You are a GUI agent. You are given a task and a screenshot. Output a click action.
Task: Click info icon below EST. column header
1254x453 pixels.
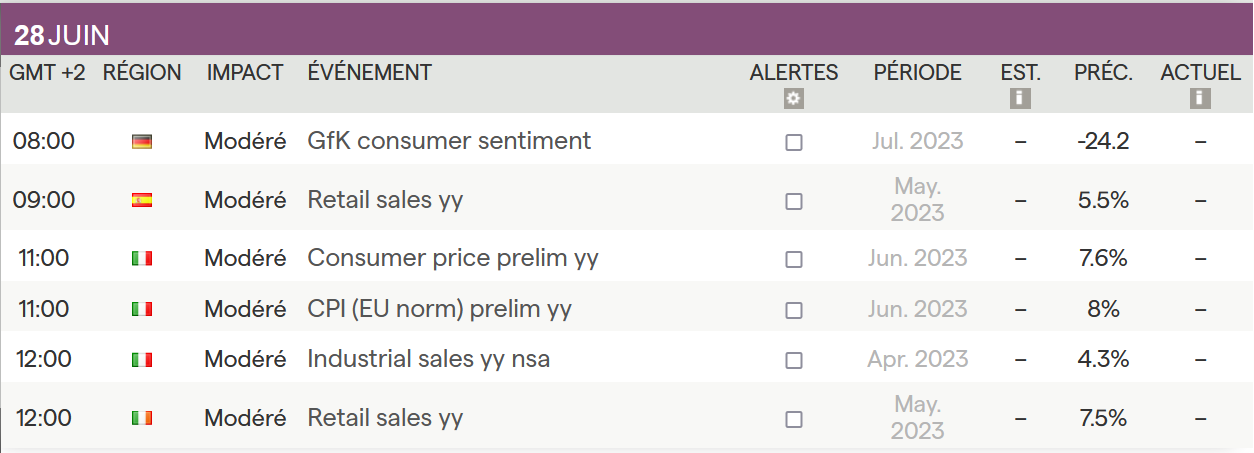point(1020,98)
